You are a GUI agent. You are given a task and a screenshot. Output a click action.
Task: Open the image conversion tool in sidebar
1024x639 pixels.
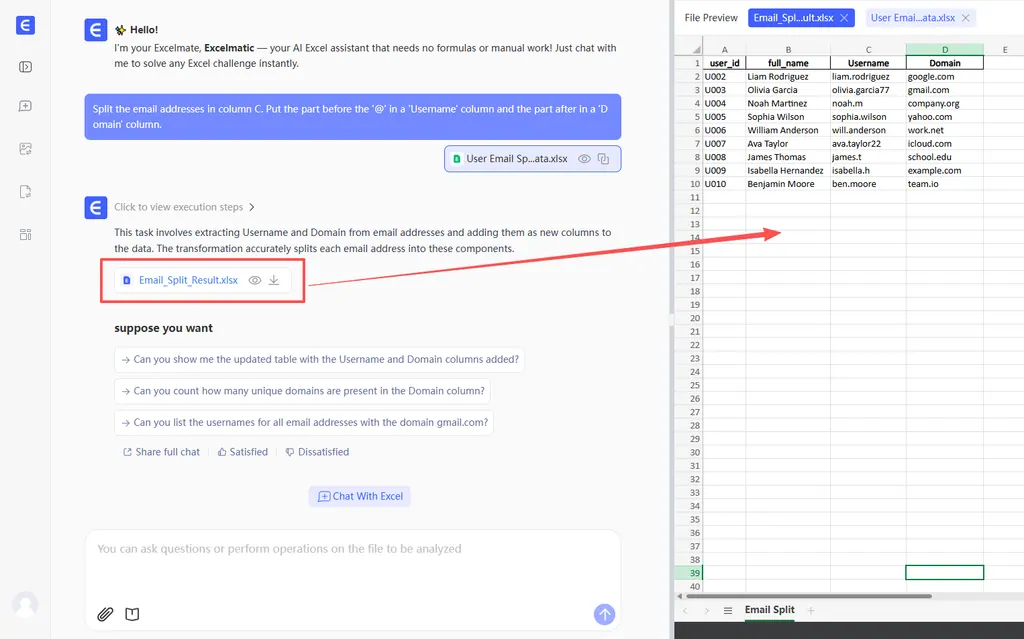pos(26,149)
